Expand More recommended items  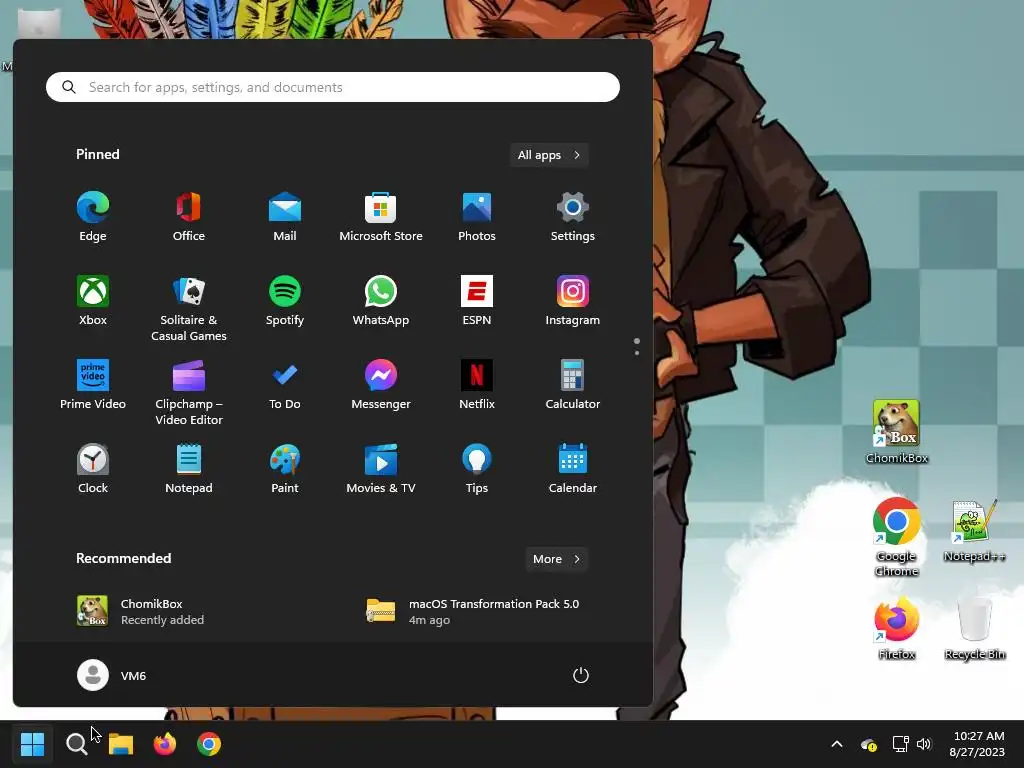pyautogui.click(x=556, y=559)
